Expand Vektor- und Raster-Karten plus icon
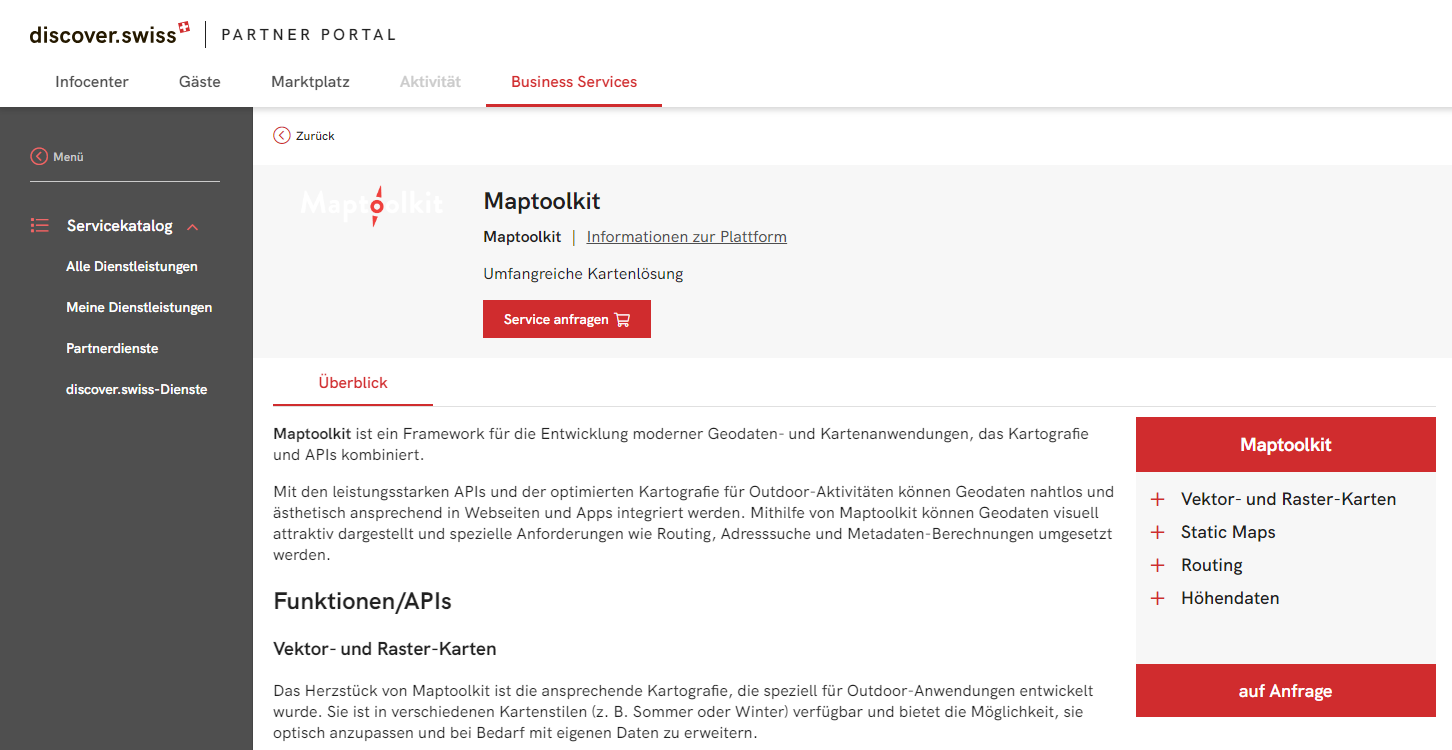The height and width of the screenshot is (750, 1452). [1158, 499]
